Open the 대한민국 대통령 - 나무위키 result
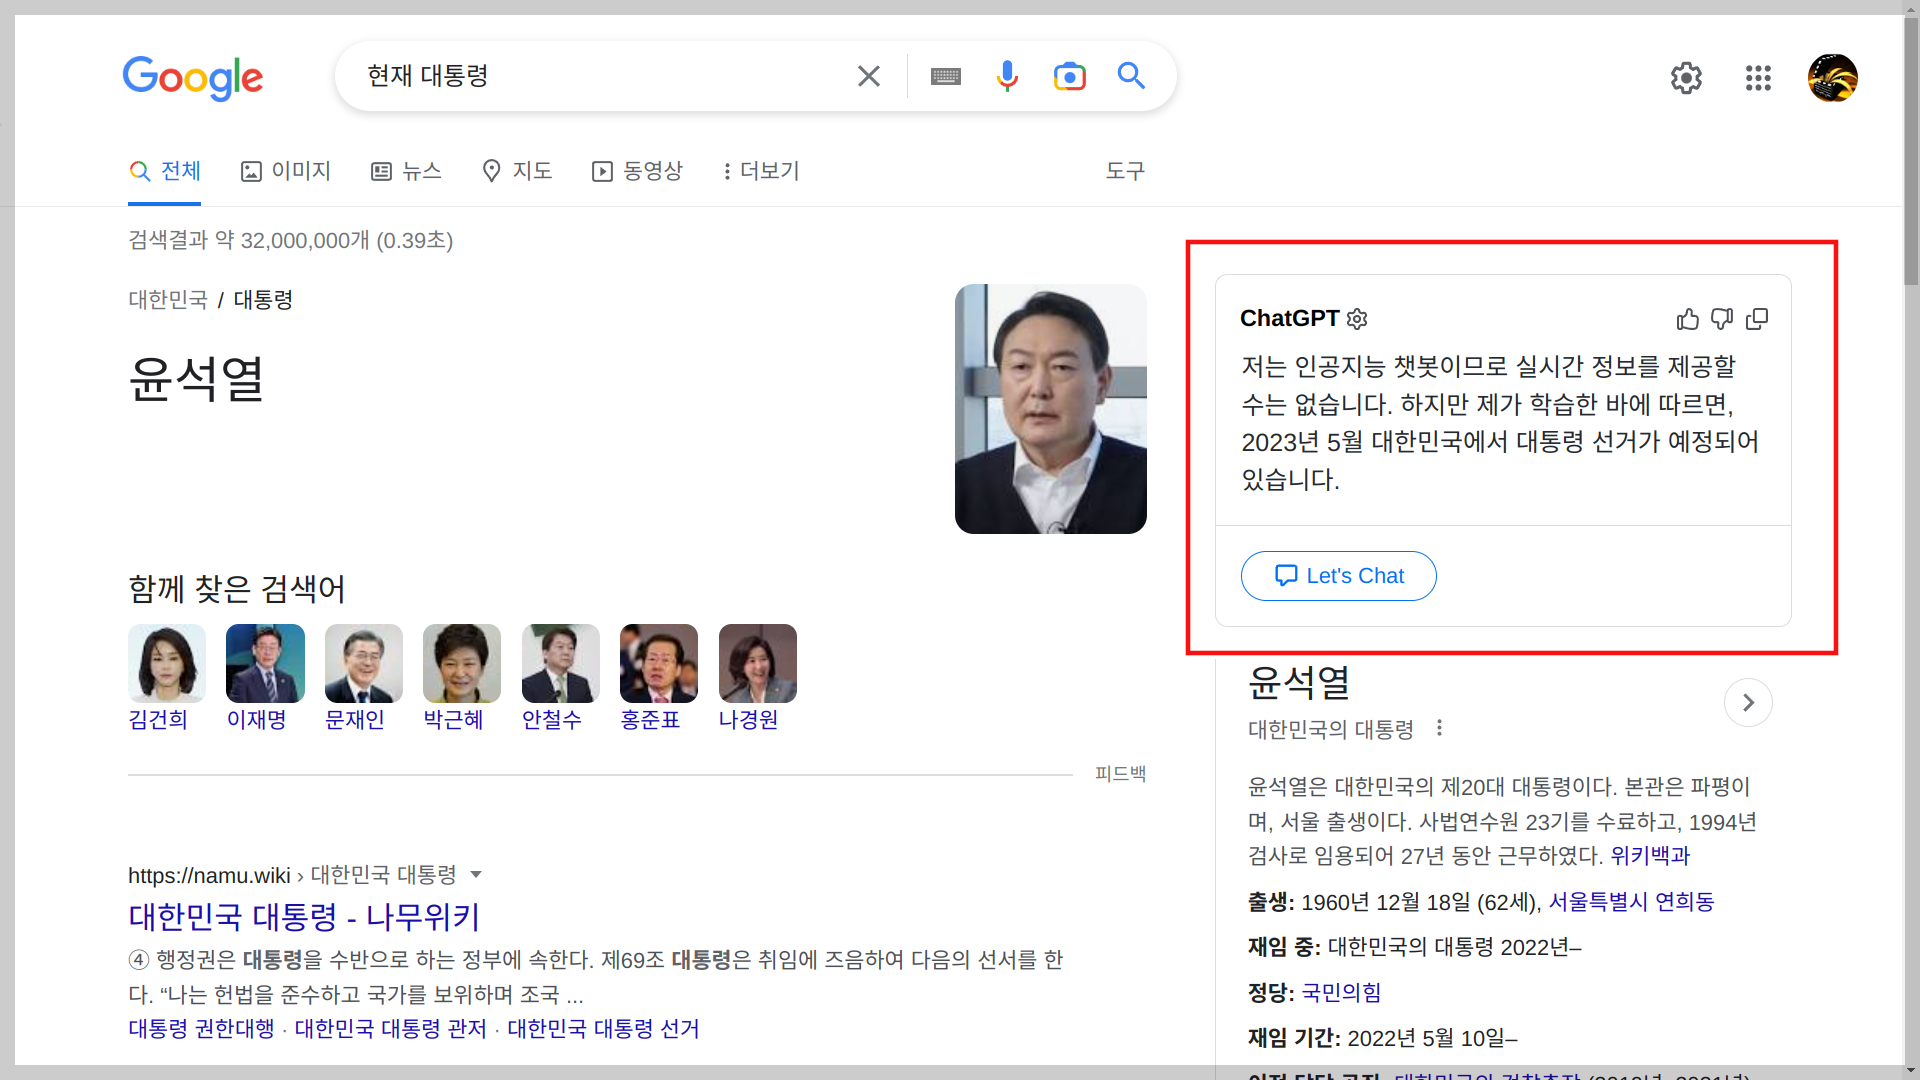1920x1080 pixels. click(304, 916)
